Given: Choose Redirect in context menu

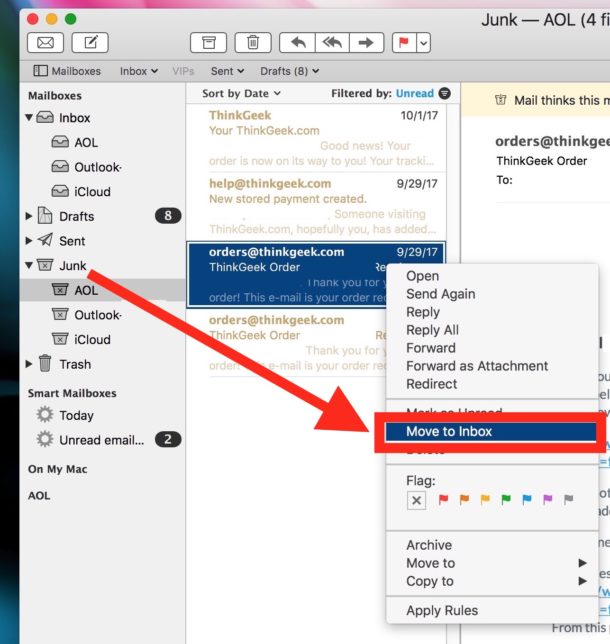Looking at the screenshot, I should [x=492, y=384].
